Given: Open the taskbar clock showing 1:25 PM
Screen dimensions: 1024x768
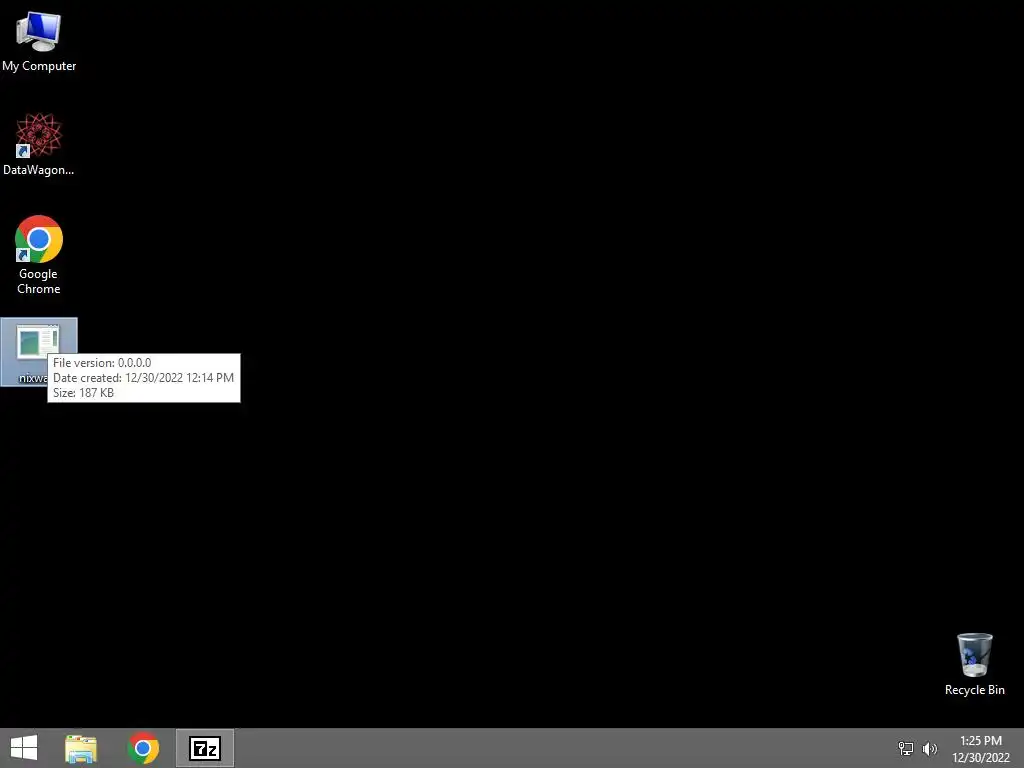Looking at the screenshot, I should pos(980,748).
